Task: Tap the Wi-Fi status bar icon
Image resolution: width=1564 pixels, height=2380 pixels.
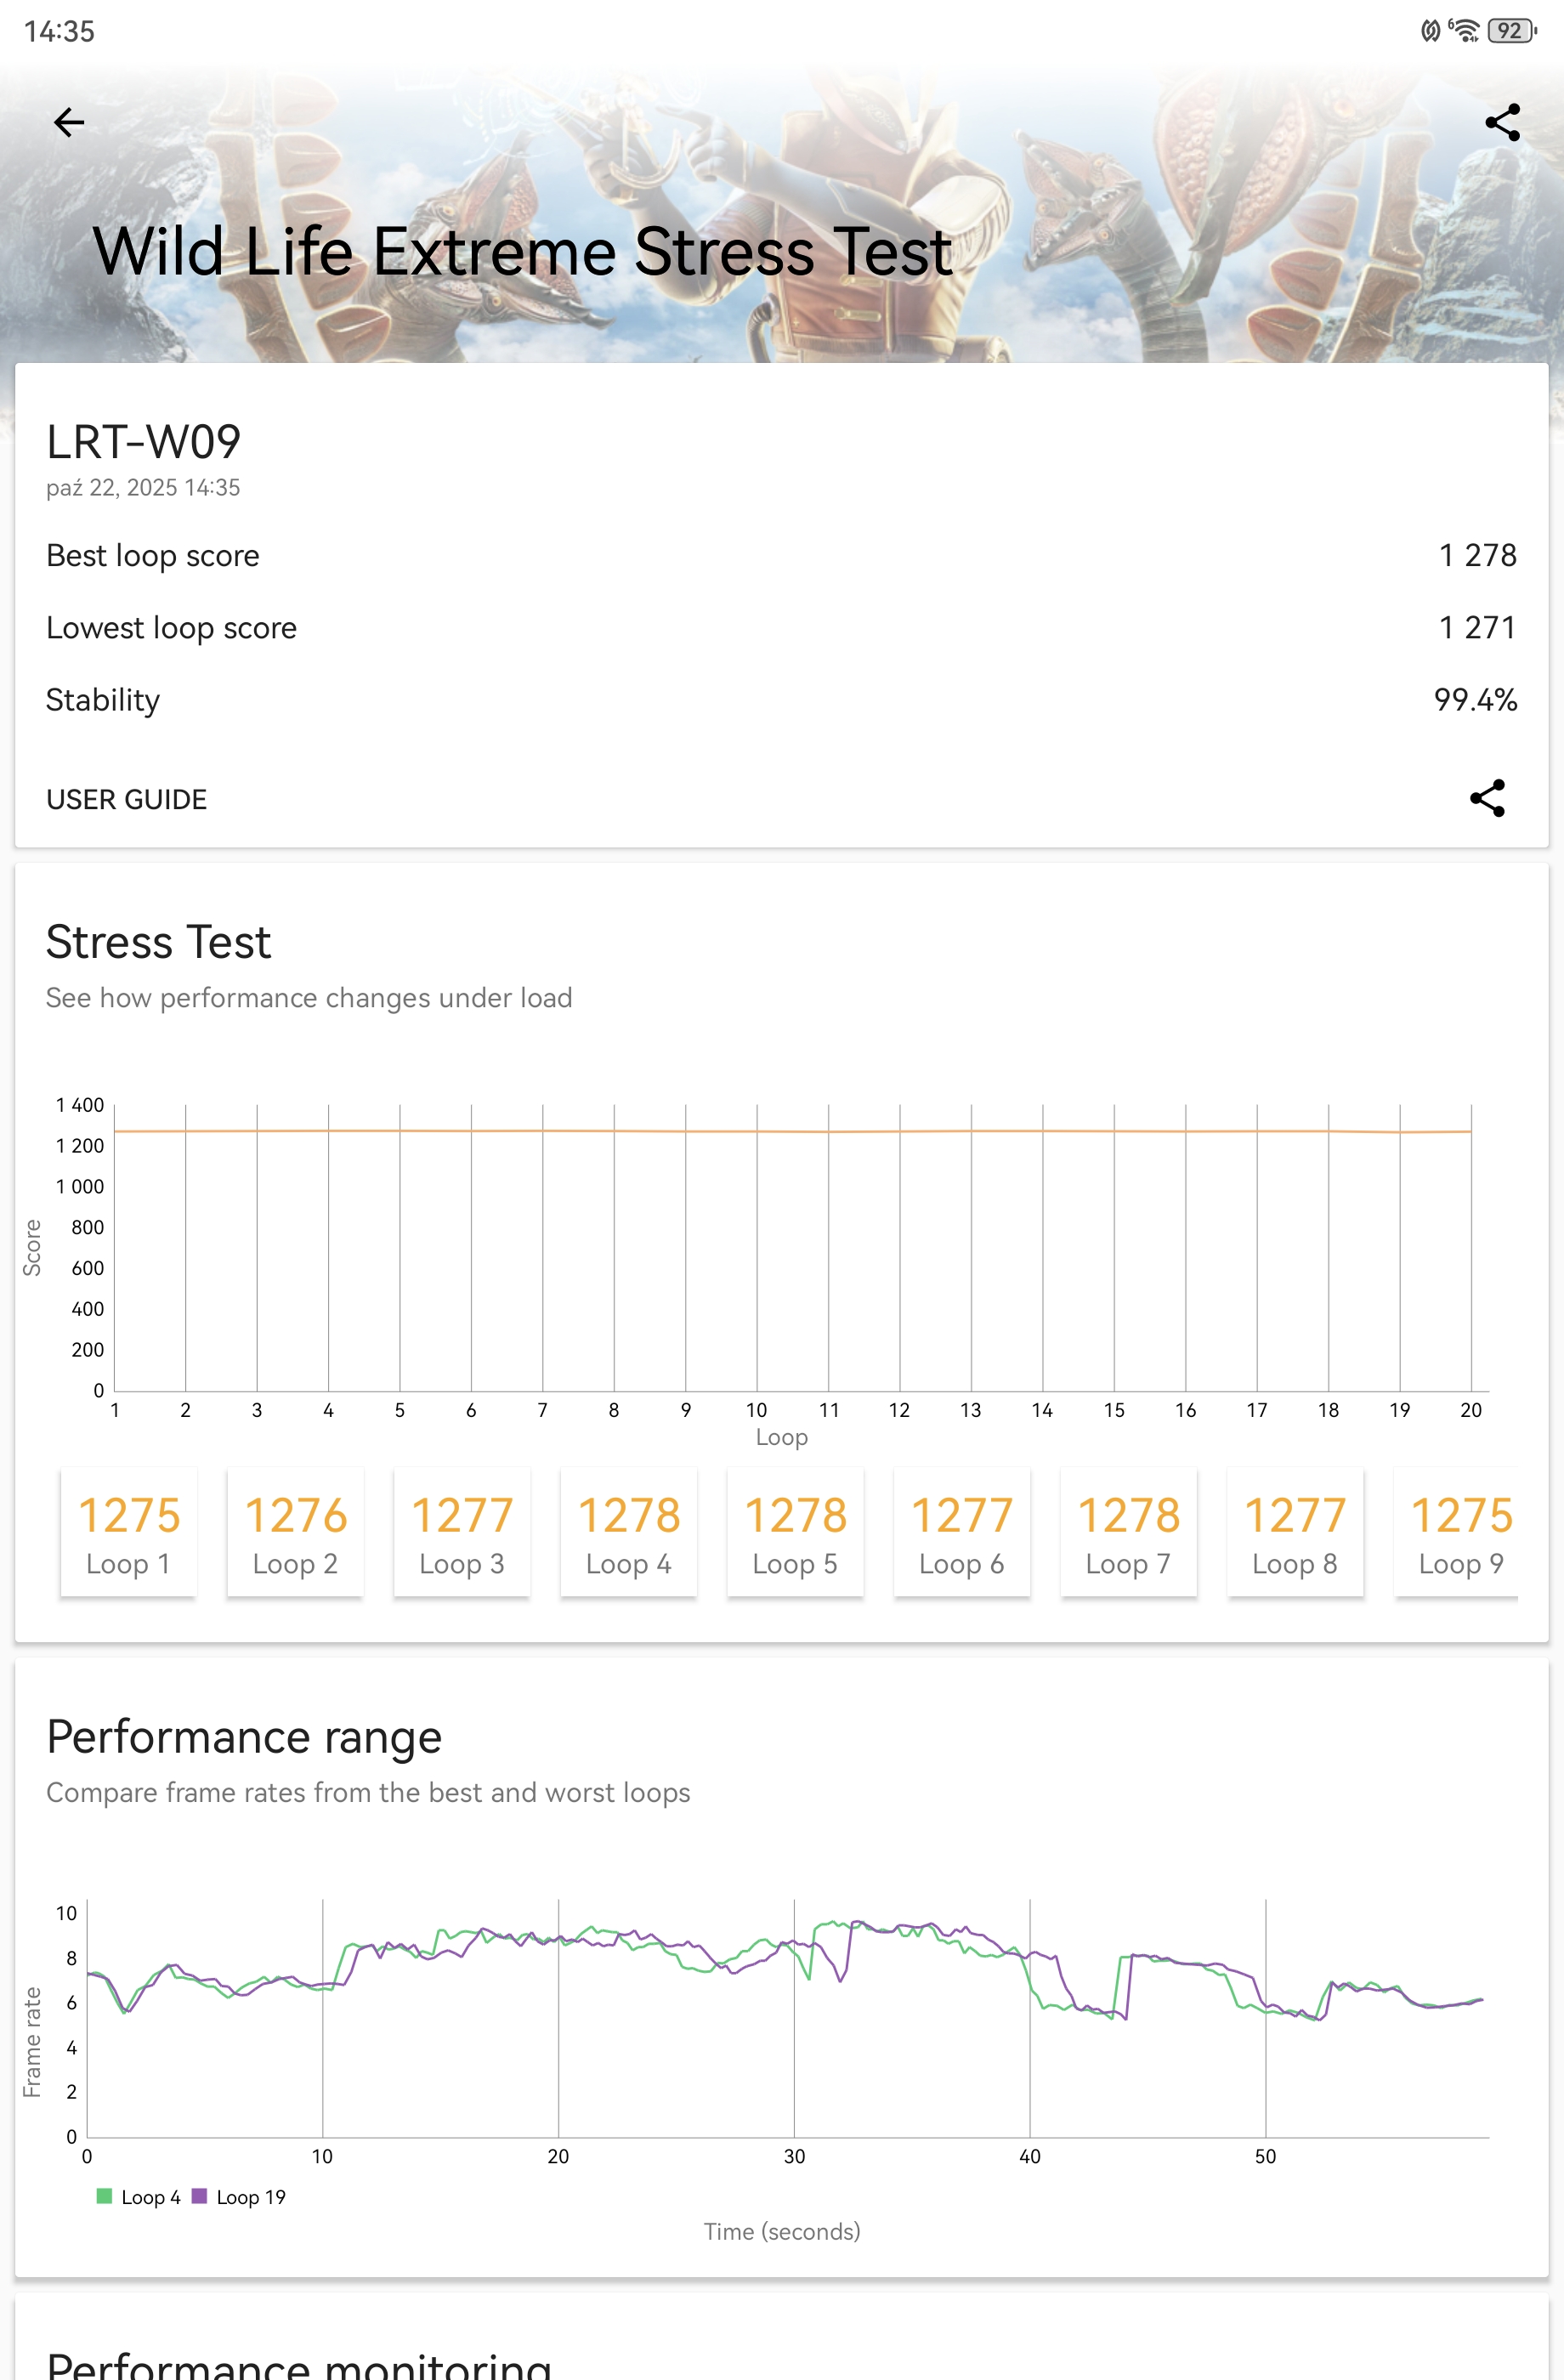Action: (1465, 31)
